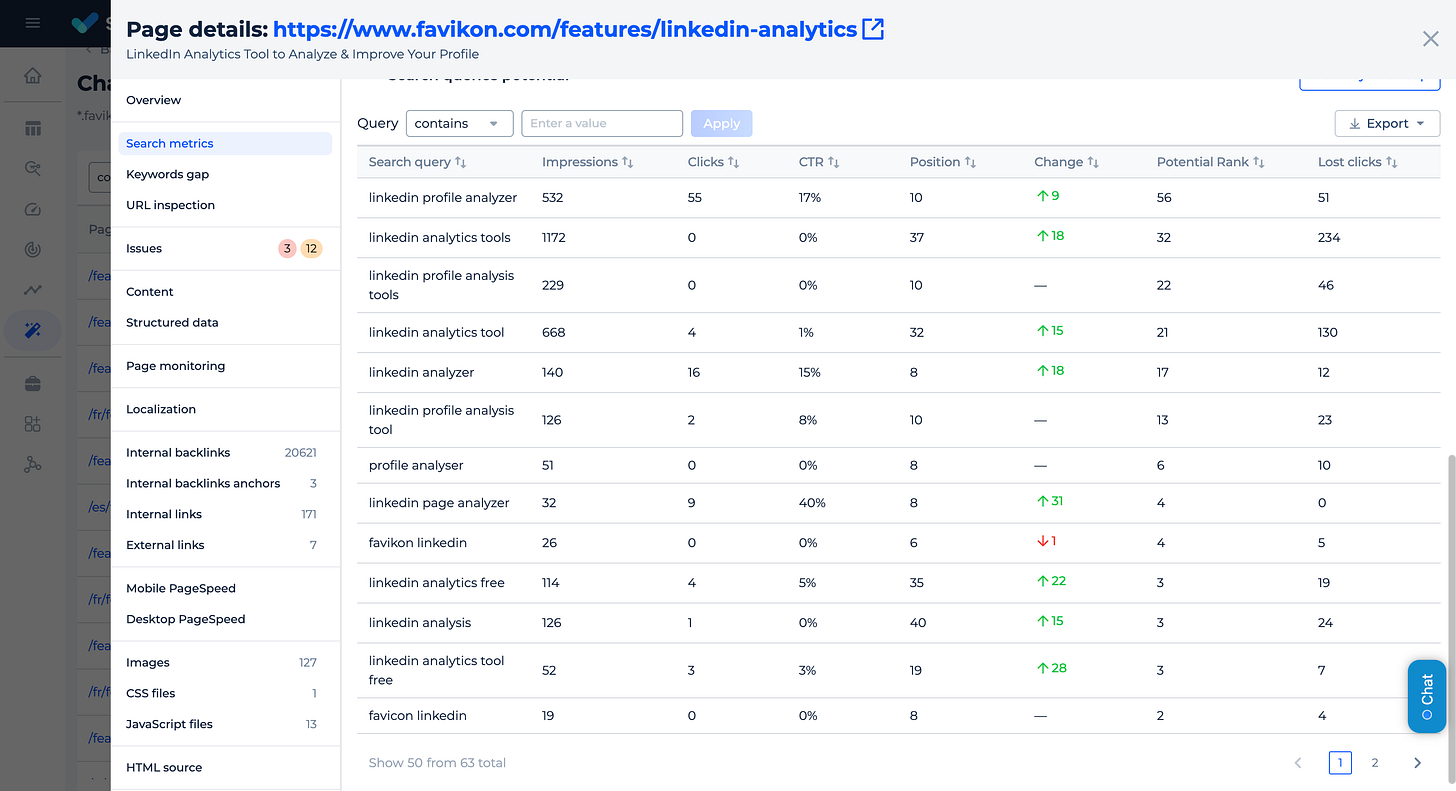The width and height of the screenshot is (1456, 791).
Task: Select the magic wand icon in sidebar
Action: tap(33, 330)
